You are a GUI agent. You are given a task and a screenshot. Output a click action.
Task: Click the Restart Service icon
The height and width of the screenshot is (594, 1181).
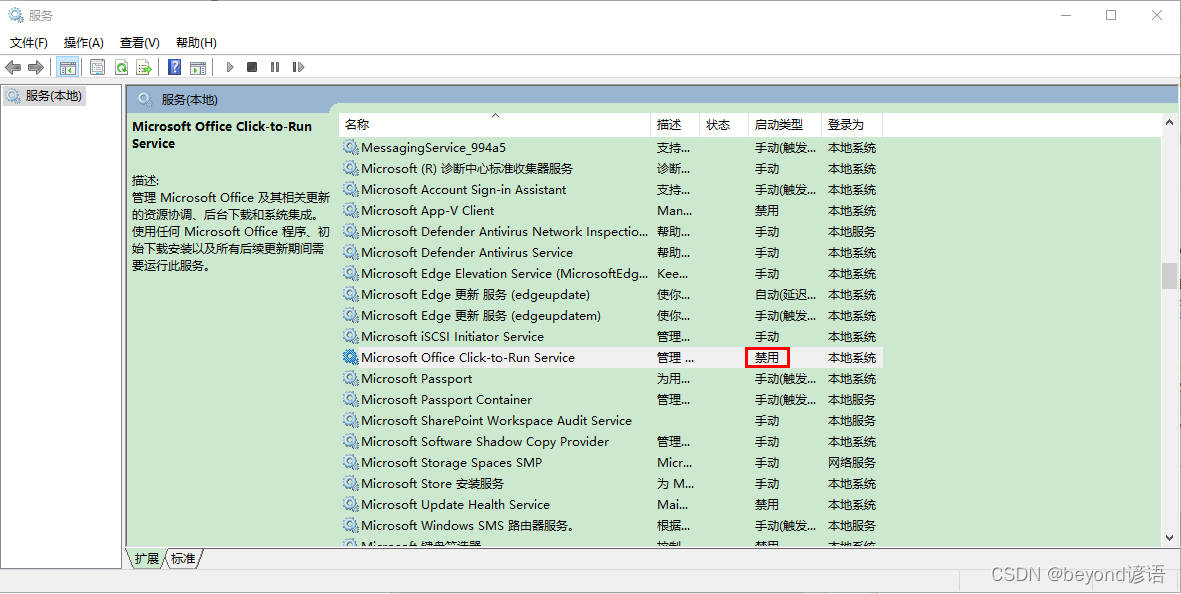[298, 67]
